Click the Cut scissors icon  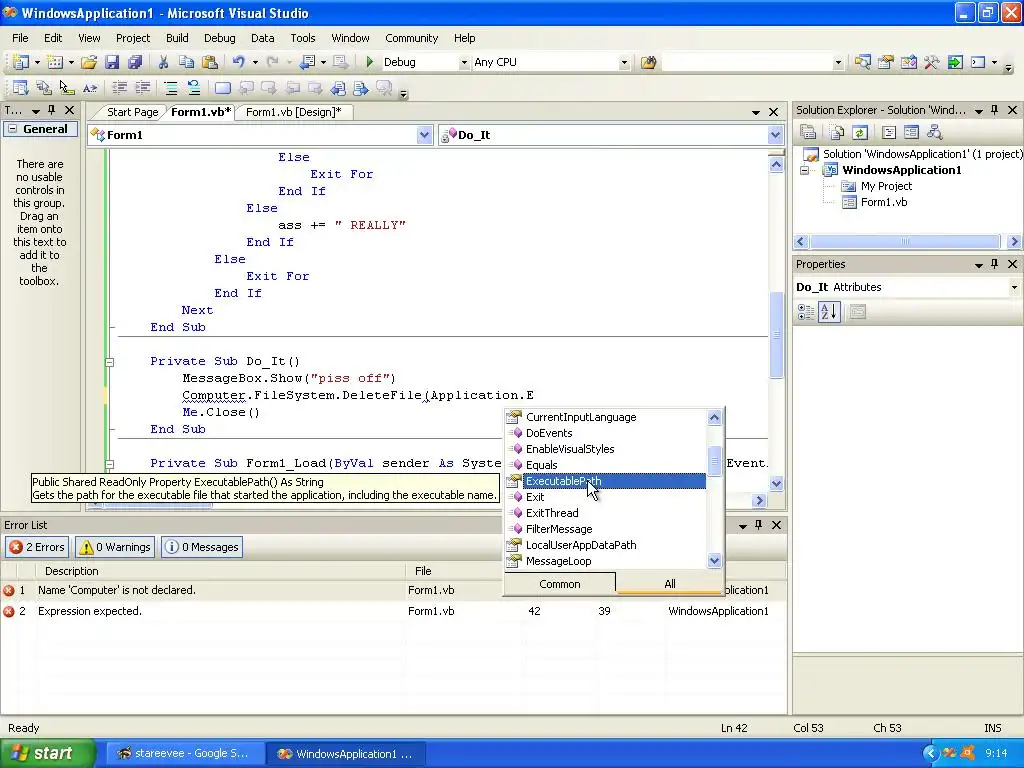(x=163, y=62)
